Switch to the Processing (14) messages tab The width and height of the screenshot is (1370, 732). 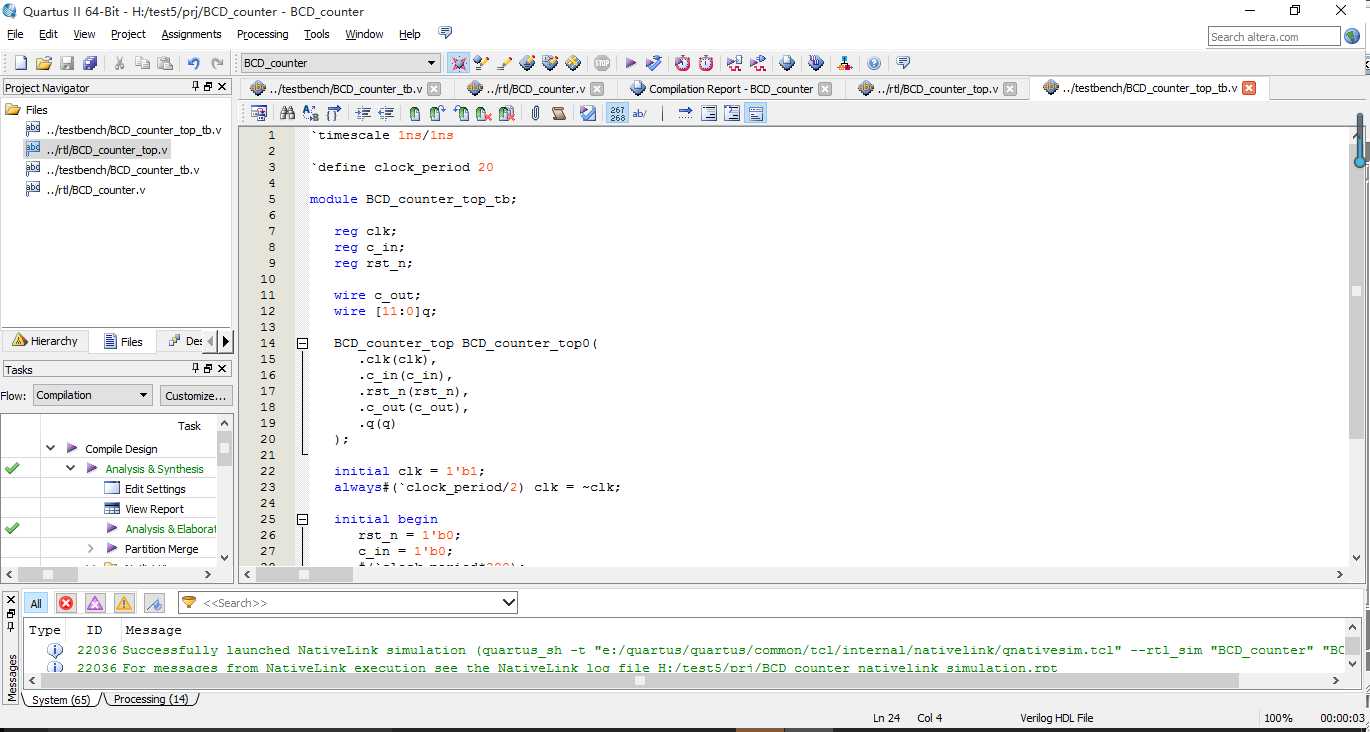(150, 700)
